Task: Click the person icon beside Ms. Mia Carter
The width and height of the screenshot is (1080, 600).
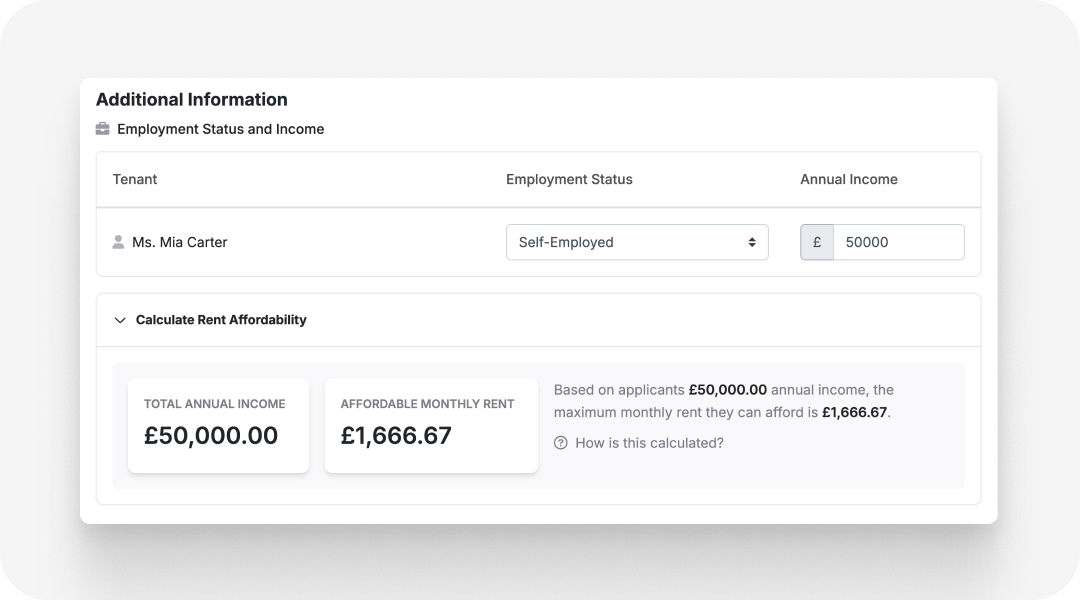Action: point(118,241)
